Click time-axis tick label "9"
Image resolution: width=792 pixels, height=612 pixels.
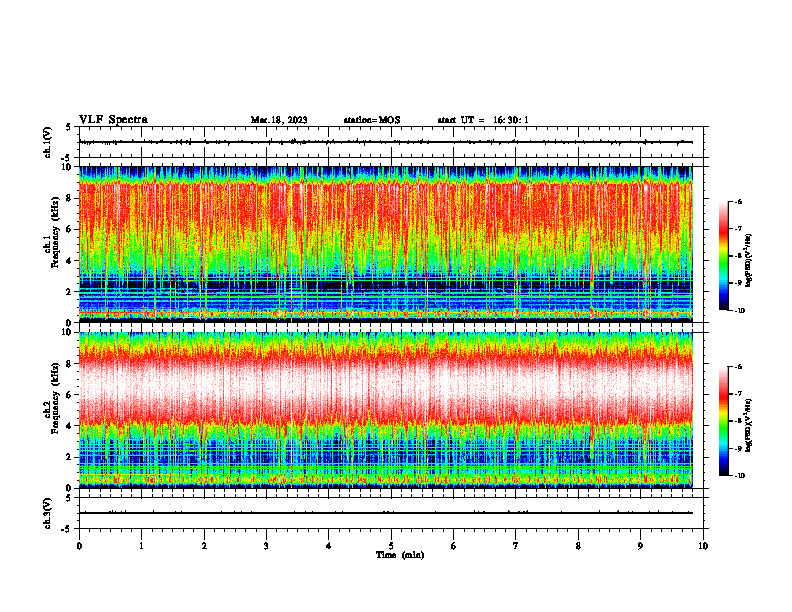[640, 546]
